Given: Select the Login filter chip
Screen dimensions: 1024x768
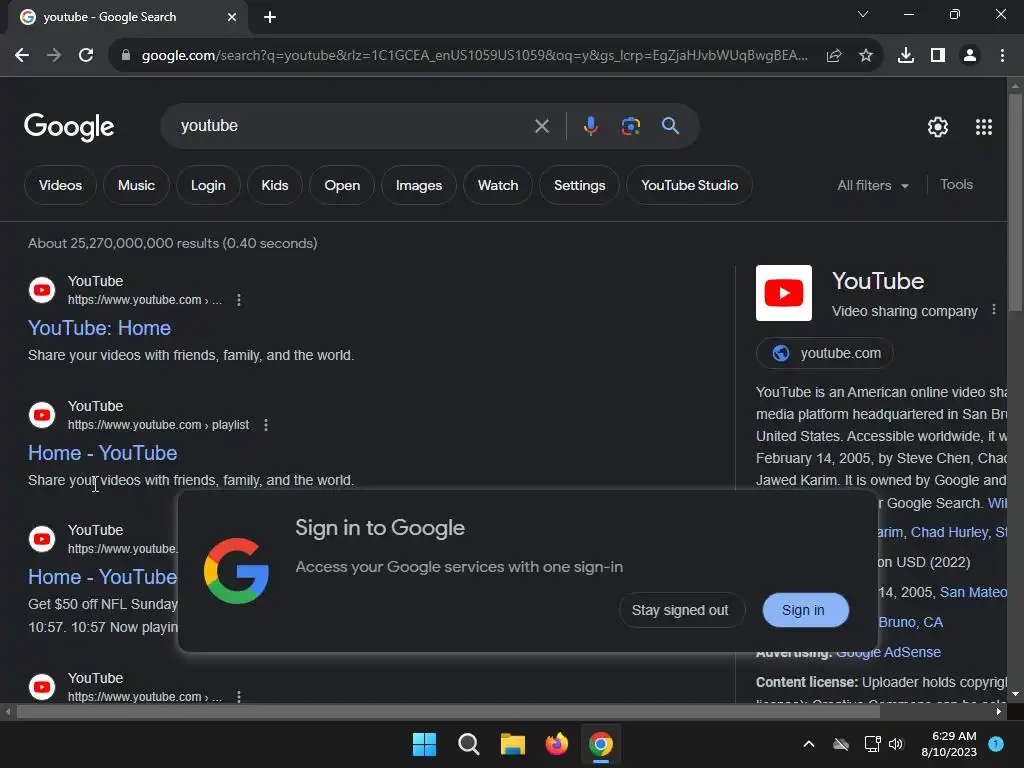Looking at the screenshot, I should click(x=208, y=185).
